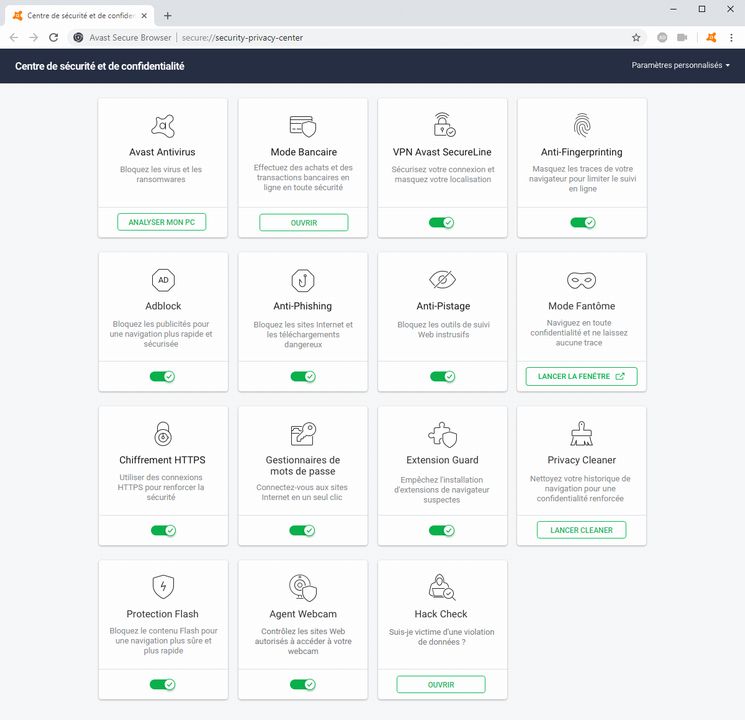The width and height of the screenshot is (745, 720).
Task: Click the Extension Guard title text
Action: coord(442,460)
